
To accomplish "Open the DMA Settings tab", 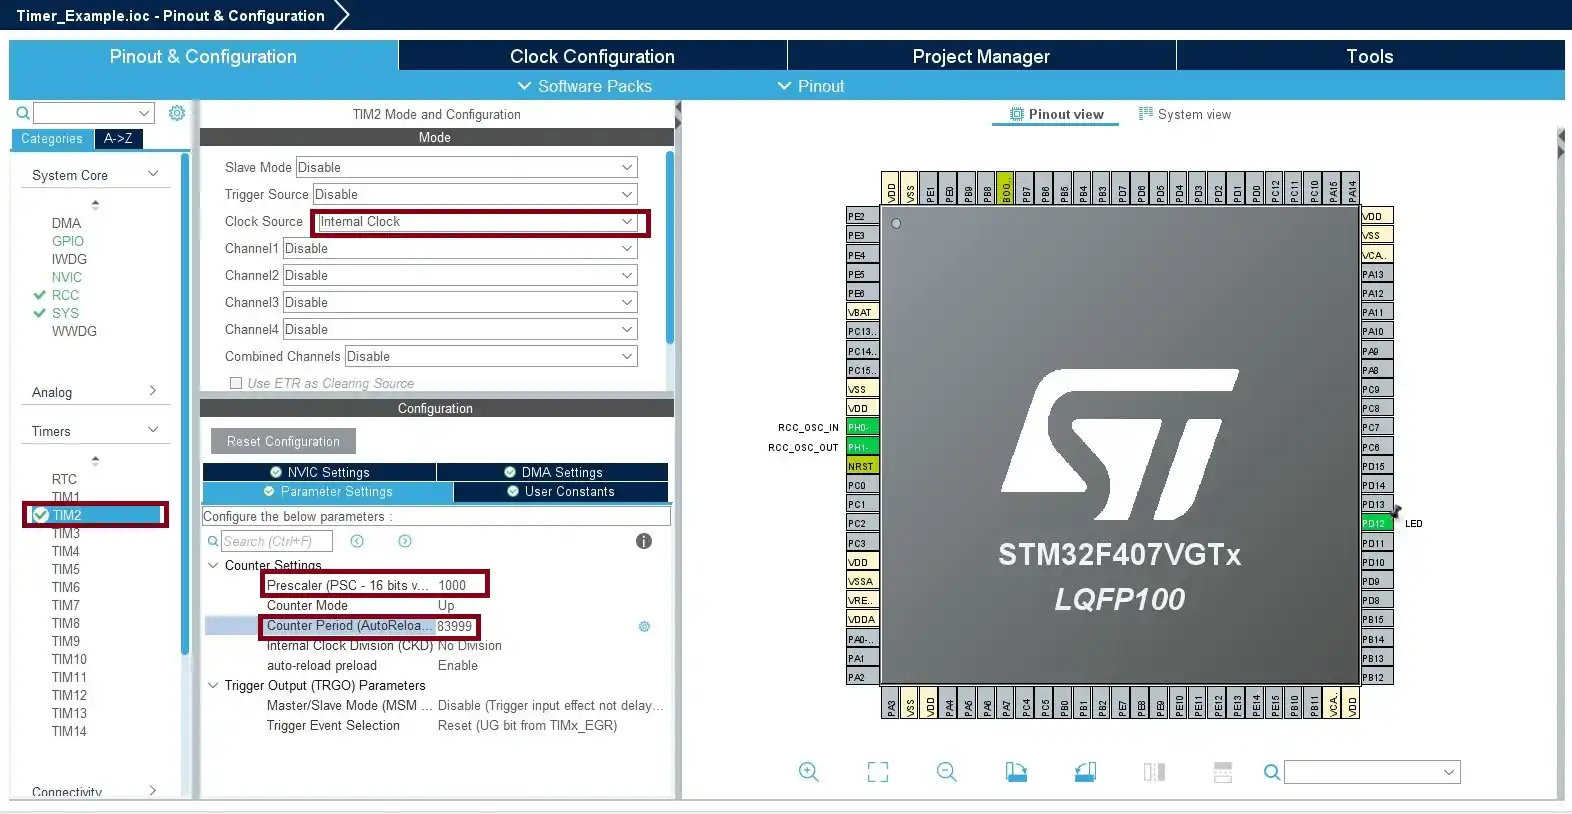I will [552, 472].
